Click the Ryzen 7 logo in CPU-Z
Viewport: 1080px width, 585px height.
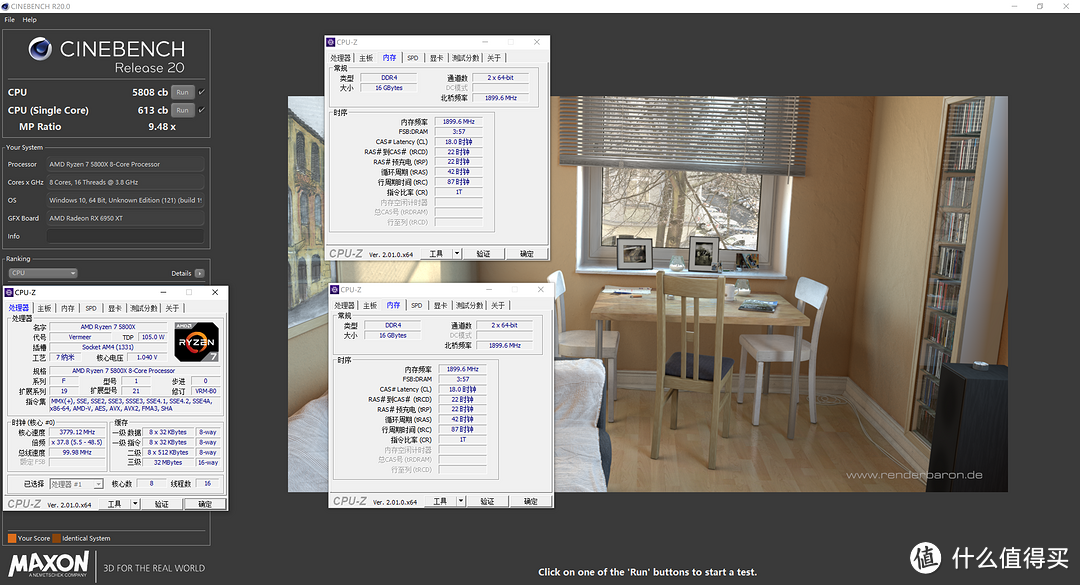coord(196,342)
